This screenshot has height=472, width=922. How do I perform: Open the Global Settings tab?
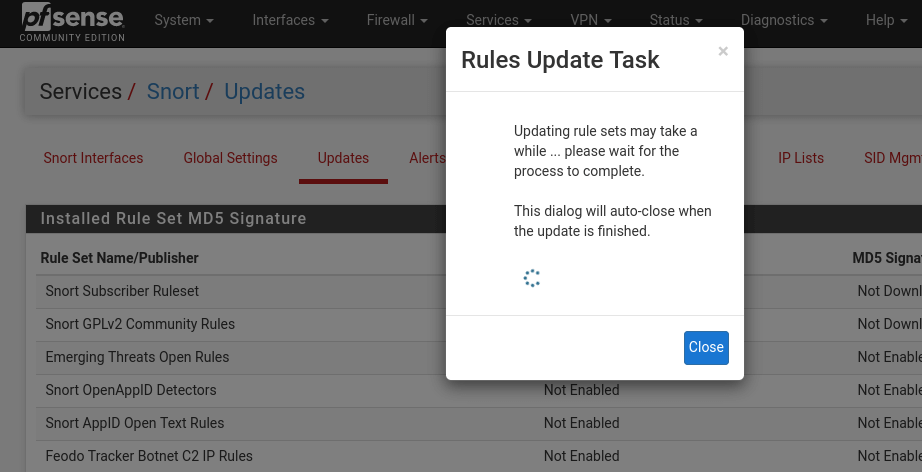[230, 158]
